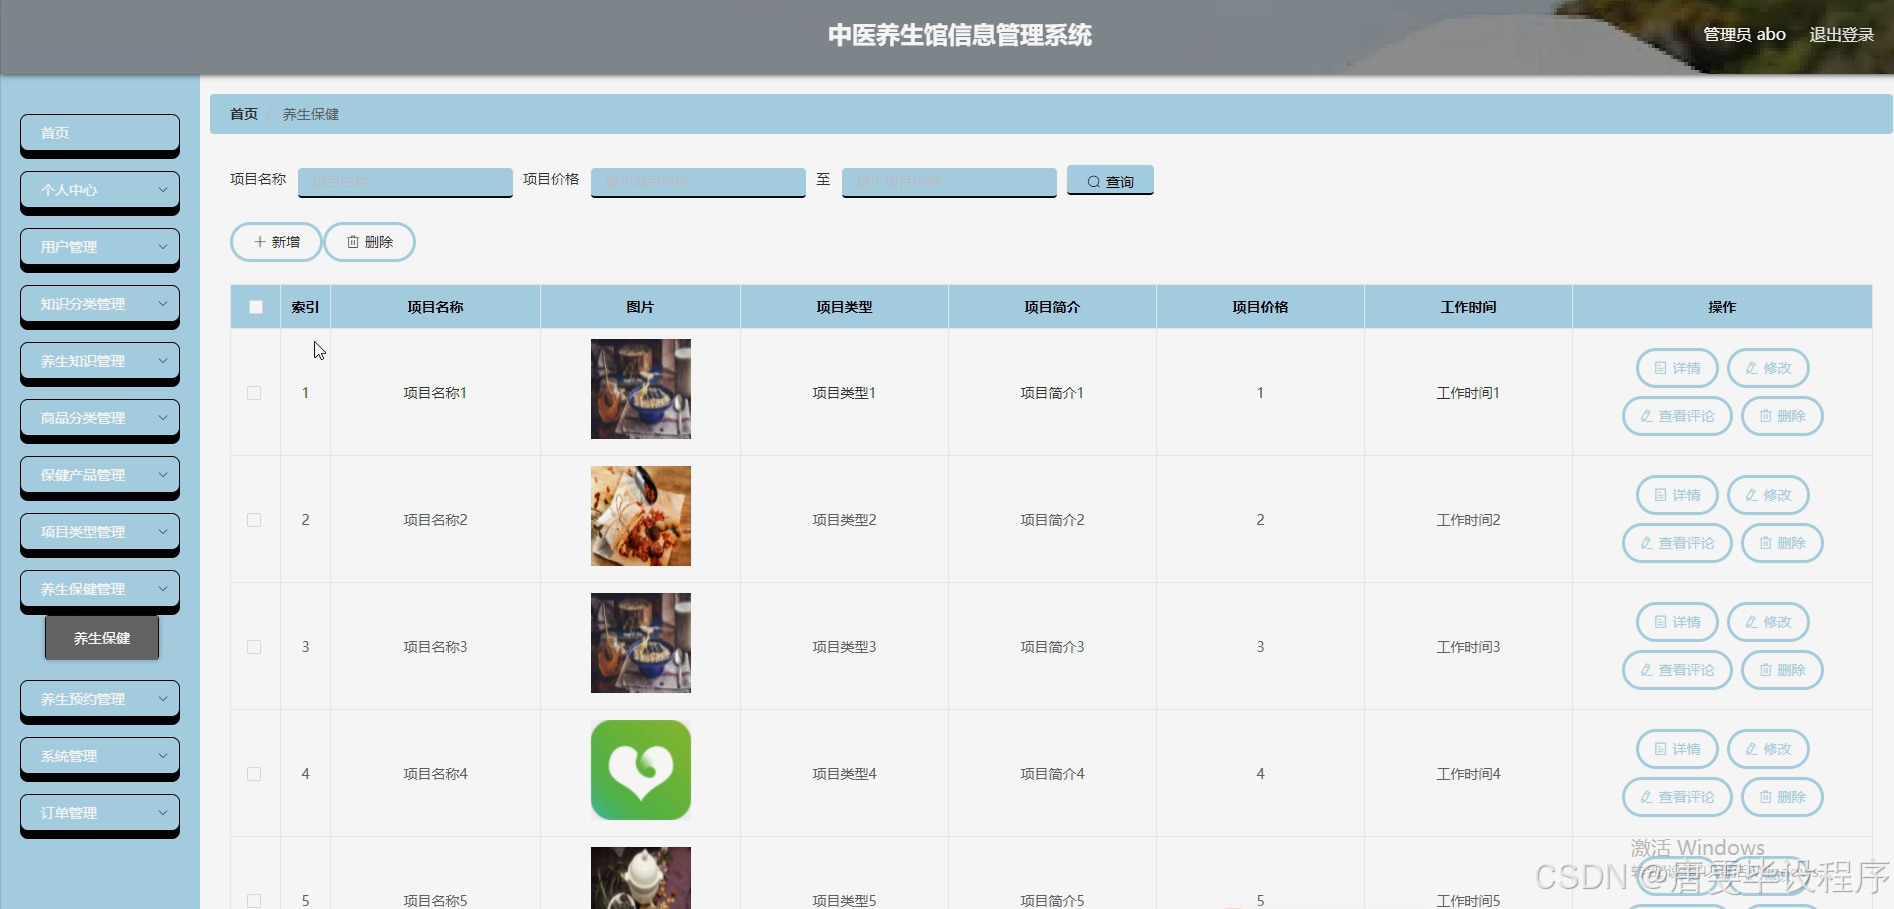Click the thumbnail image of 项目名称2

click(641, 516)
